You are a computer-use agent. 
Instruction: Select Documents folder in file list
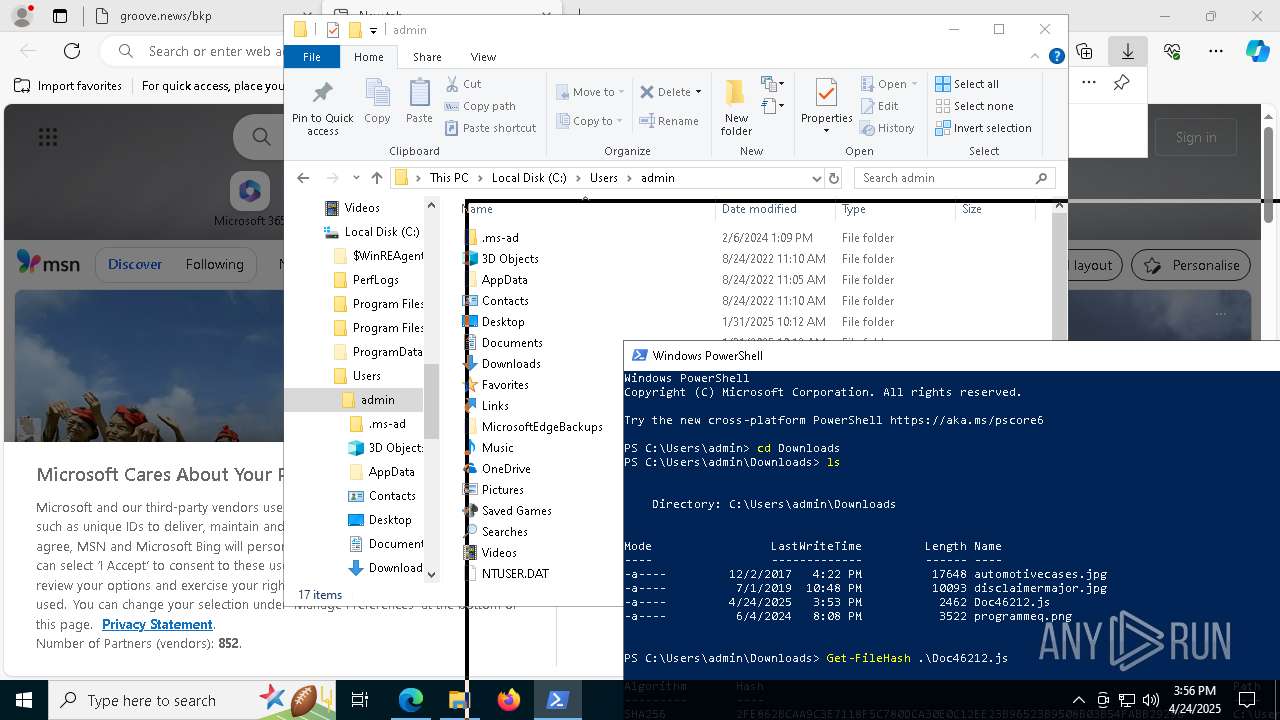point(512,343)
